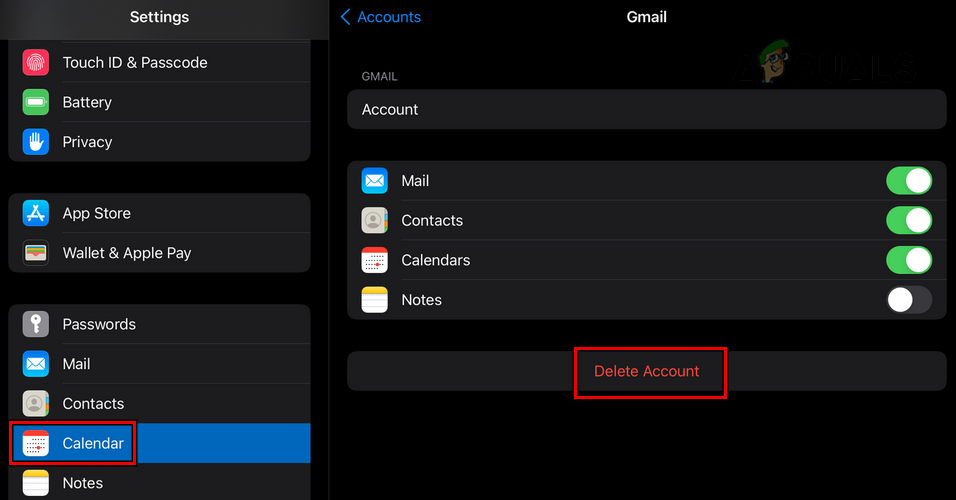Click the yellow Notes icon in sidebar

click(35, 482)
